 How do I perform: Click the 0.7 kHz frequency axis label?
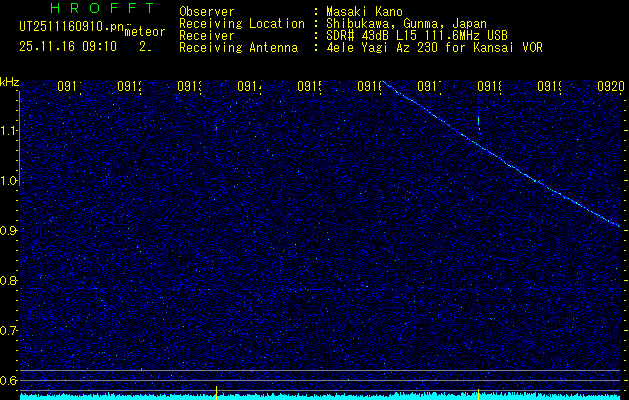(8, 331)
